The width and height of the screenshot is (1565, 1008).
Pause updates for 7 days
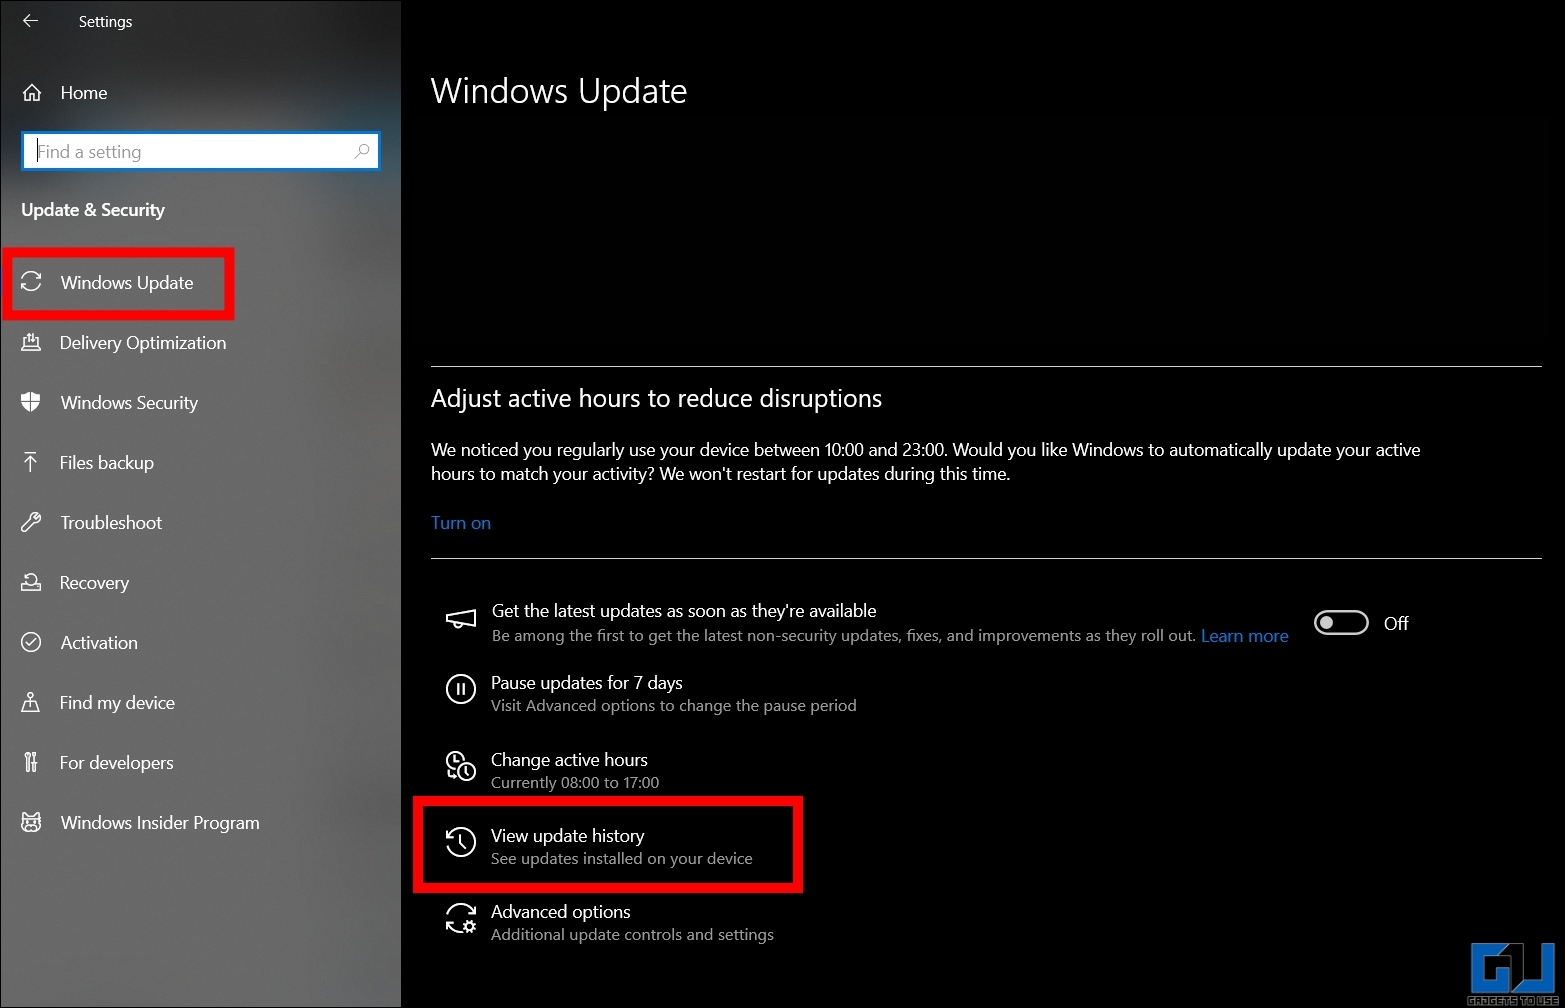tap(586, 682)
